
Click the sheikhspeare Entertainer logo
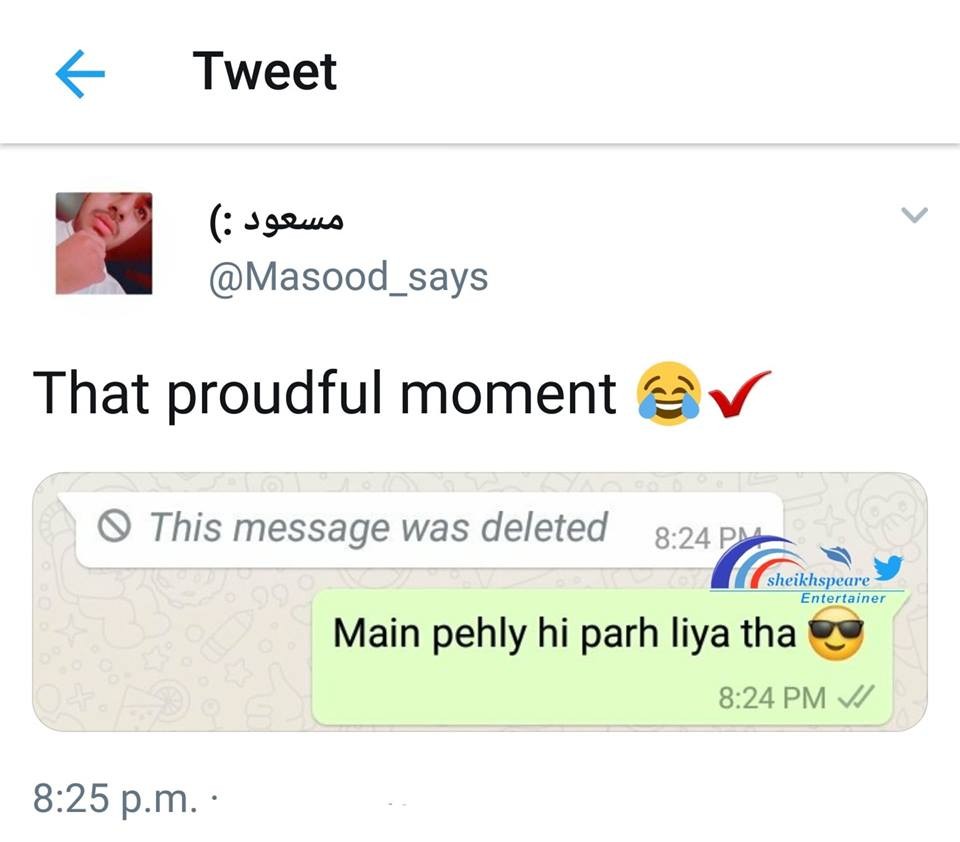[807, 571]
